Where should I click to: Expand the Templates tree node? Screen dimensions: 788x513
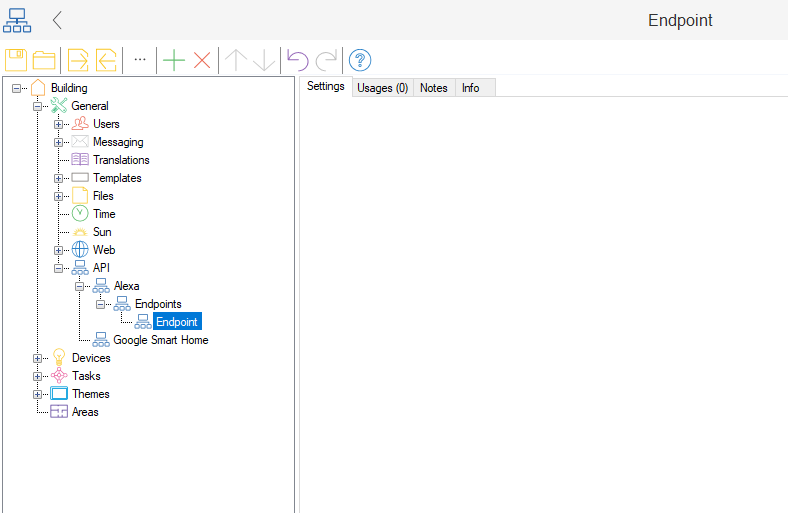click(x=59, y=178)
